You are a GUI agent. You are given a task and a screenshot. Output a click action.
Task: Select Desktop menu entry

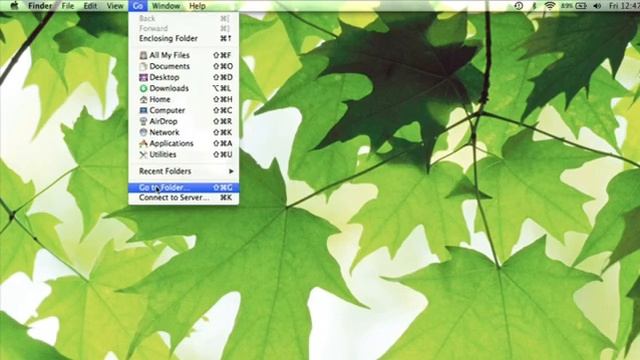pyautogui.click(x=184, y=77)
